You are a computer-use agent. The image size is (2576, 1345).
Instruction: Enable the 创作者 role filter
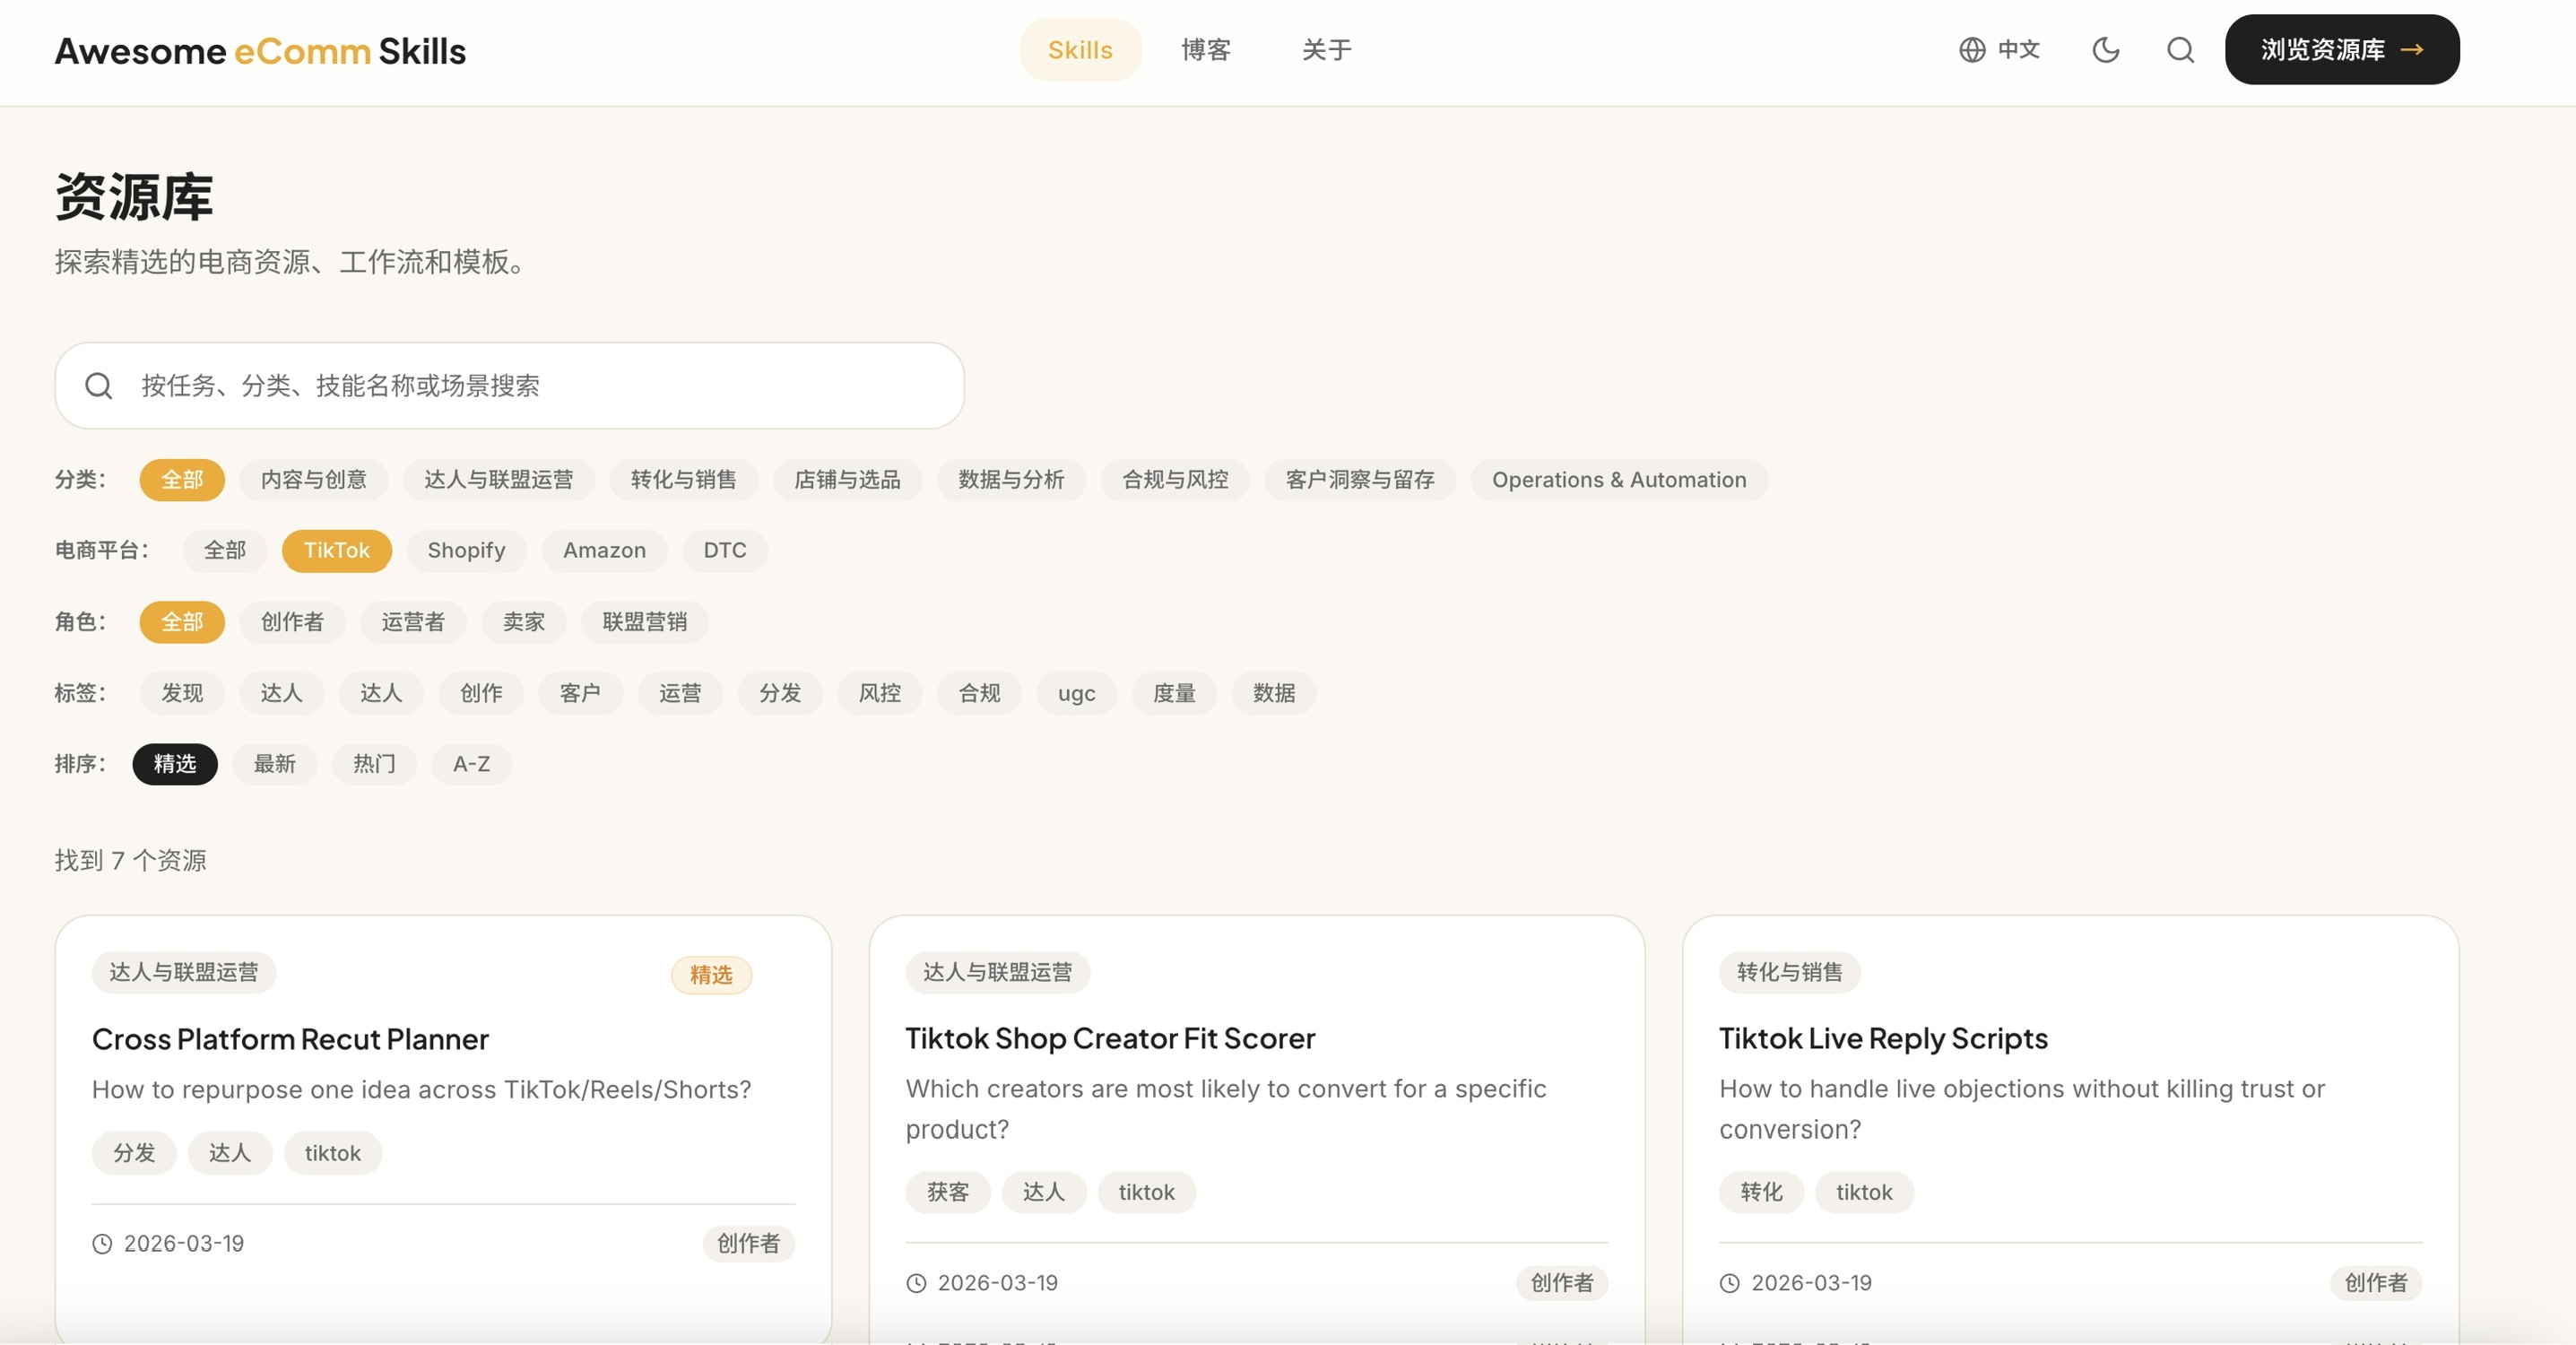pos(292,622)
